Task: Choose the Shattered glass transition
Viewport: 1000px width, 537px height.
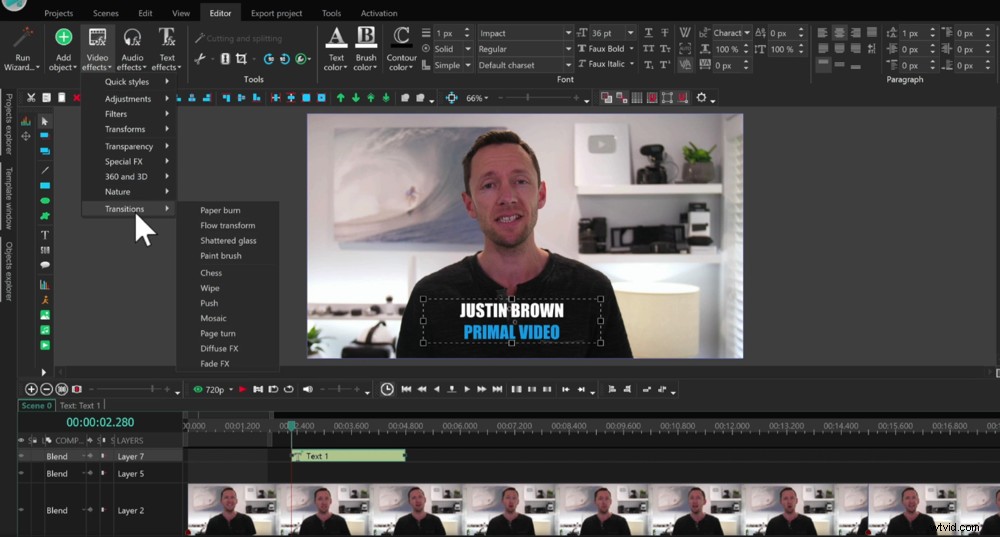Action: (228, 241)
